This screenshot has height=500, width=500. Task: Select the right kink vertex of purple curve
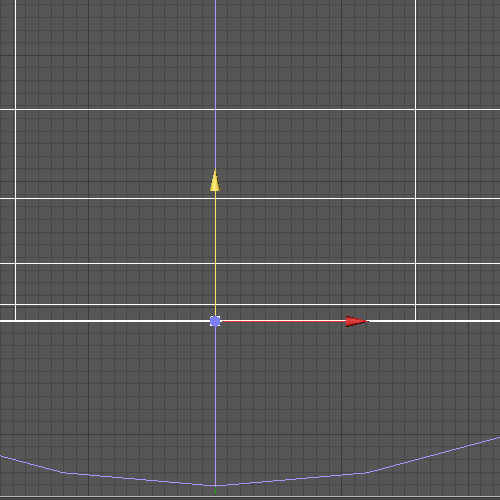click(x=366, y=472)
